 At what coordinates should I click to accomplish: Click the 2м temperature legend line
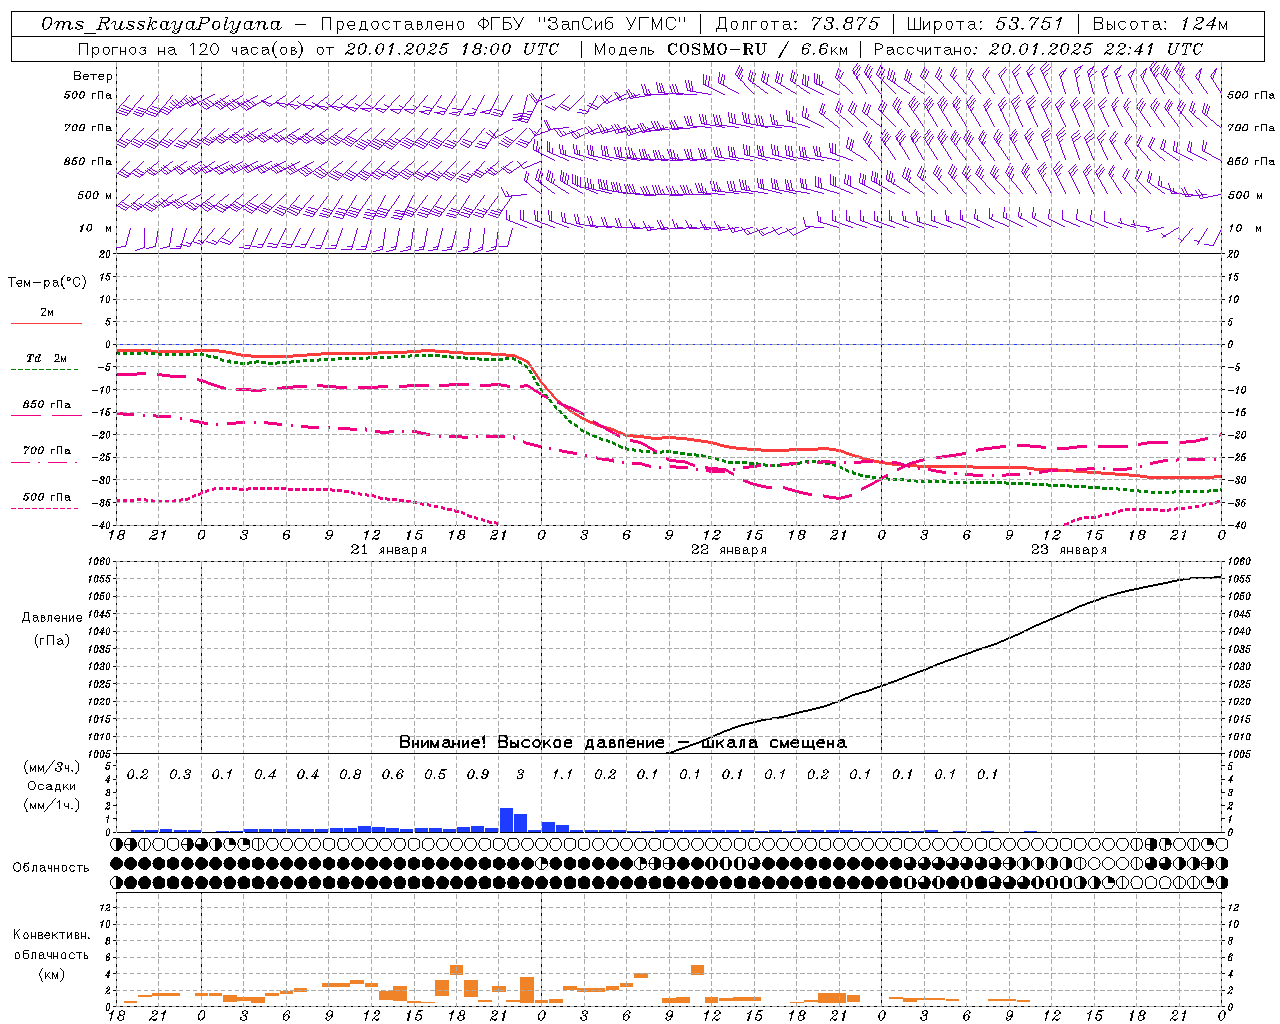click(46, 324)
